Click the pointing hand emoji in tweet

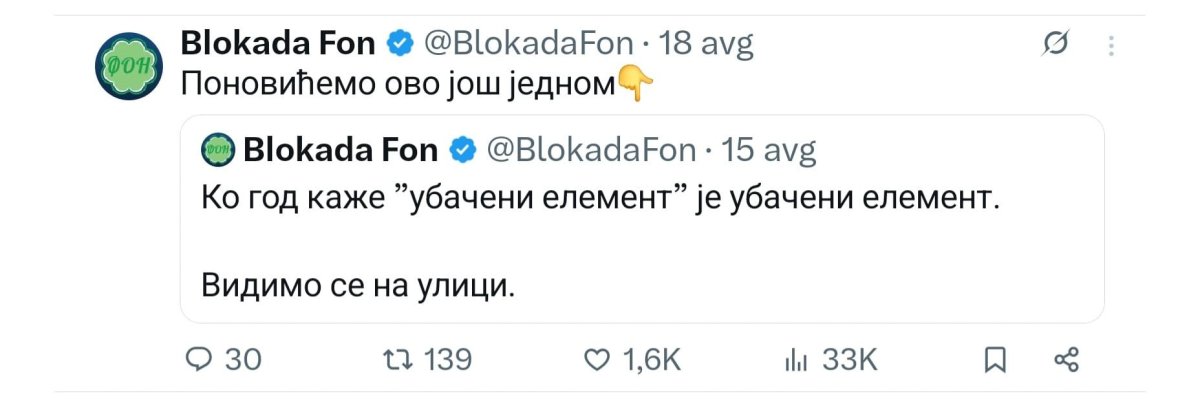point(636,84)
